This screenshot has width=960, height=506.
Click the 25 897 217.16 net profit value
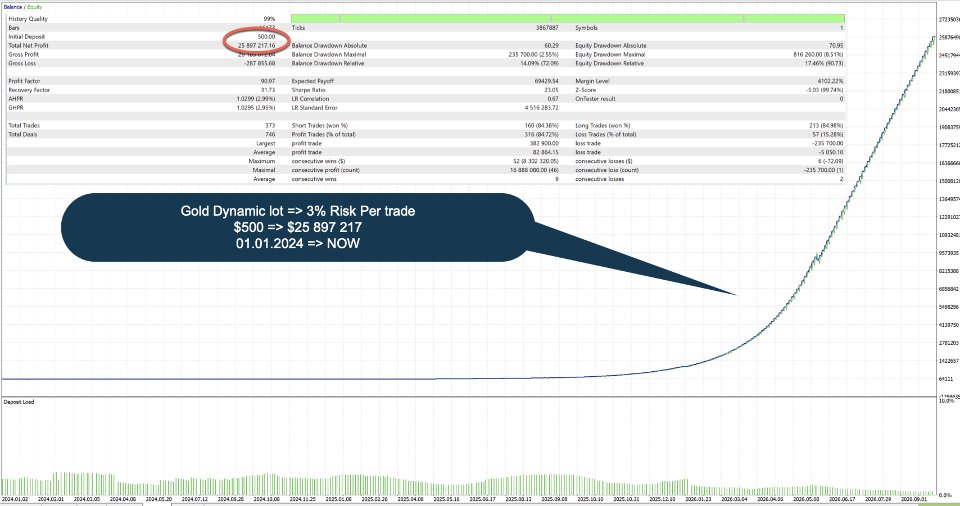(x=257, y=45)
